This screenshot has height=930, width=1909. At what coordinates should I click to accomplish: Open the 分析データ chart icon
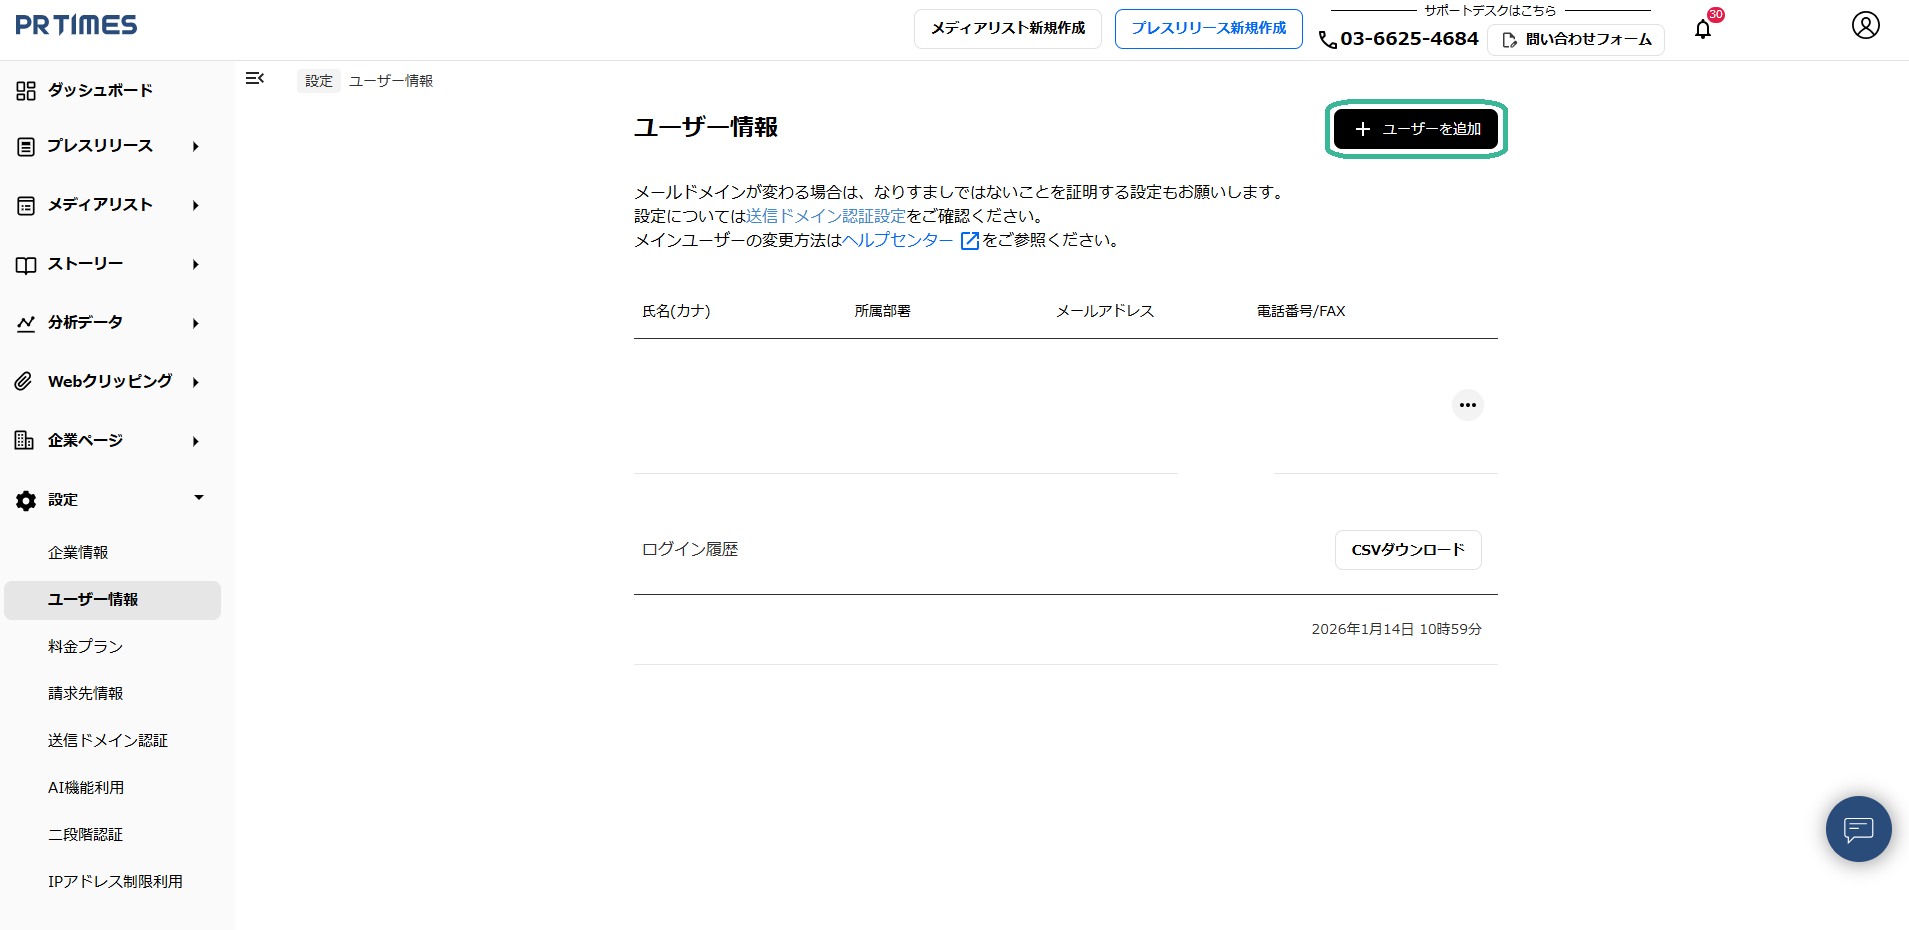[x=26, y=322]
